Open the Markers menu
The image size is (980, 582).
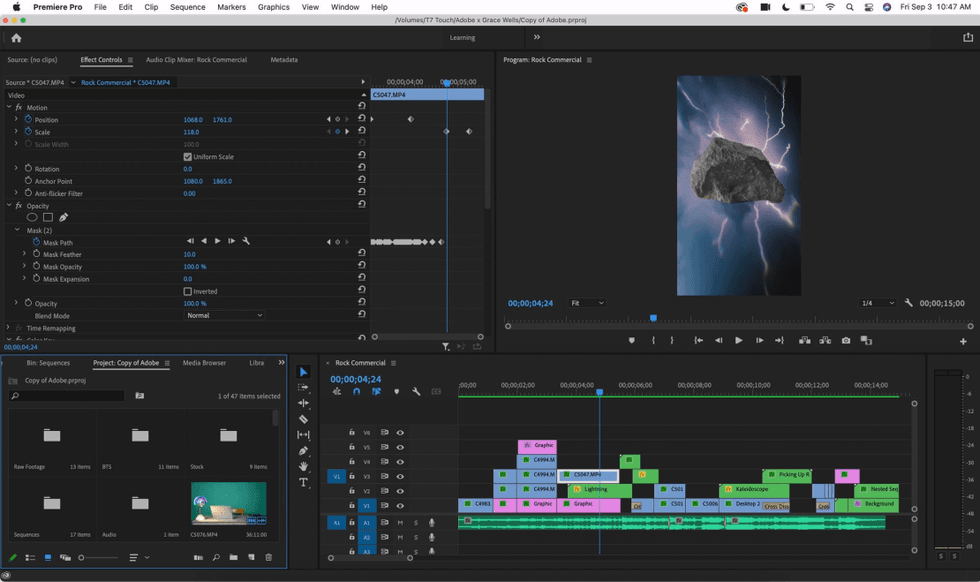231,7
